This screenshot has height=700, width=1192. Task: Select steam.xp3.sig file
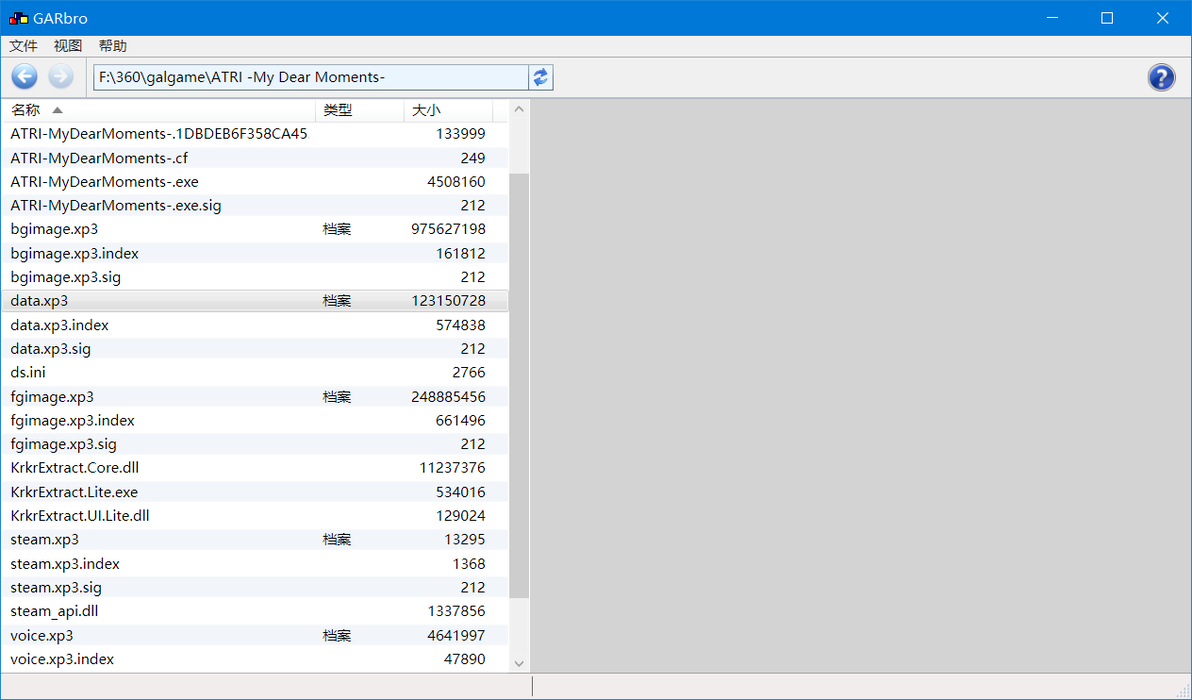[x=255, y=588]
